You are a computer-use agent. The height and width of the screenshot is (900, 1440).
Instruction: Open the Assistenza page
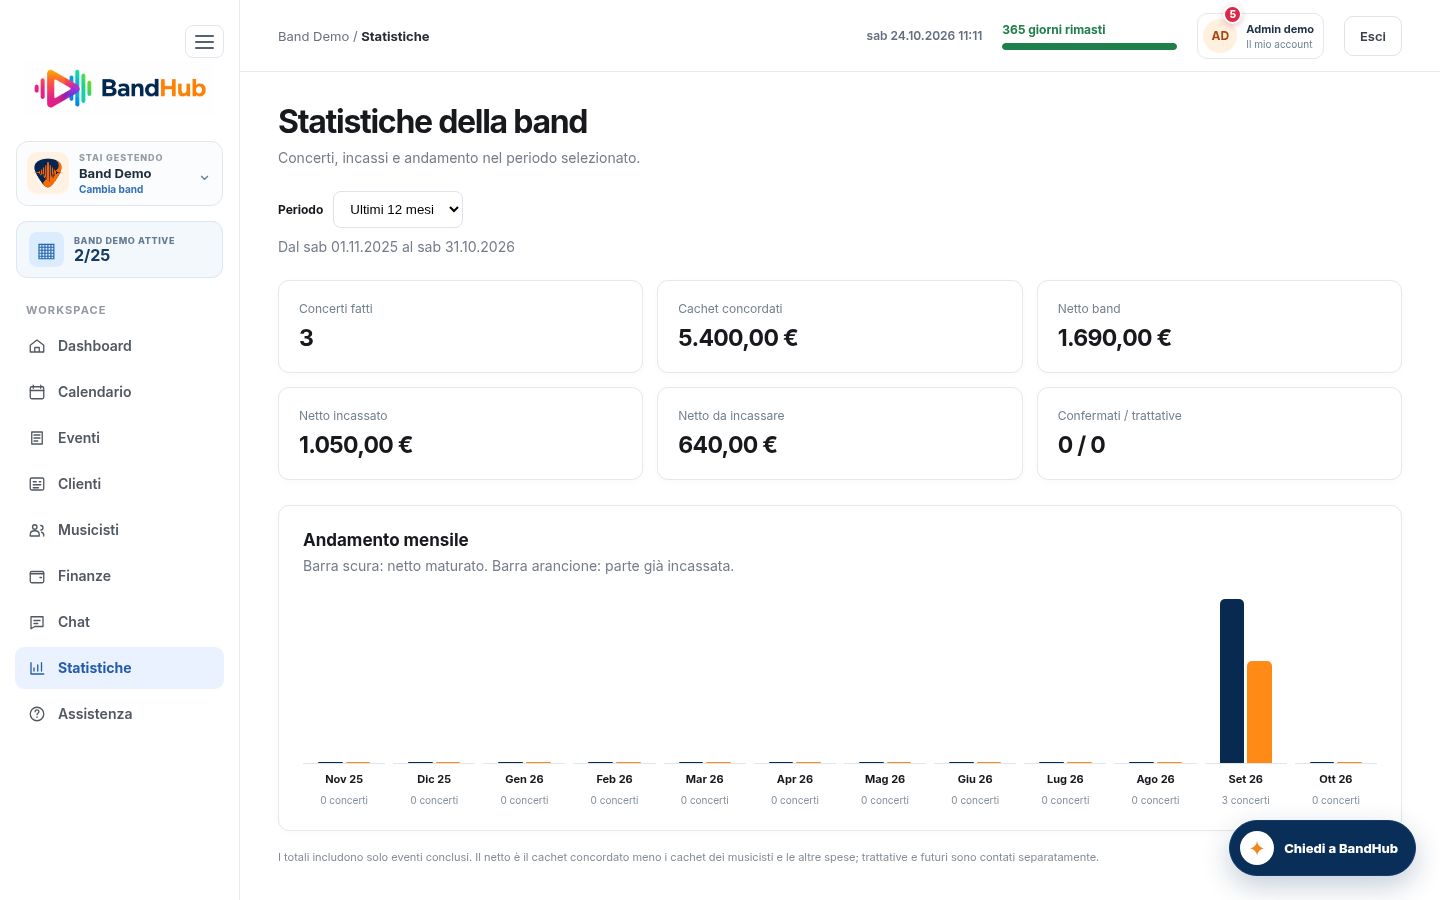(x=119, y=714)
